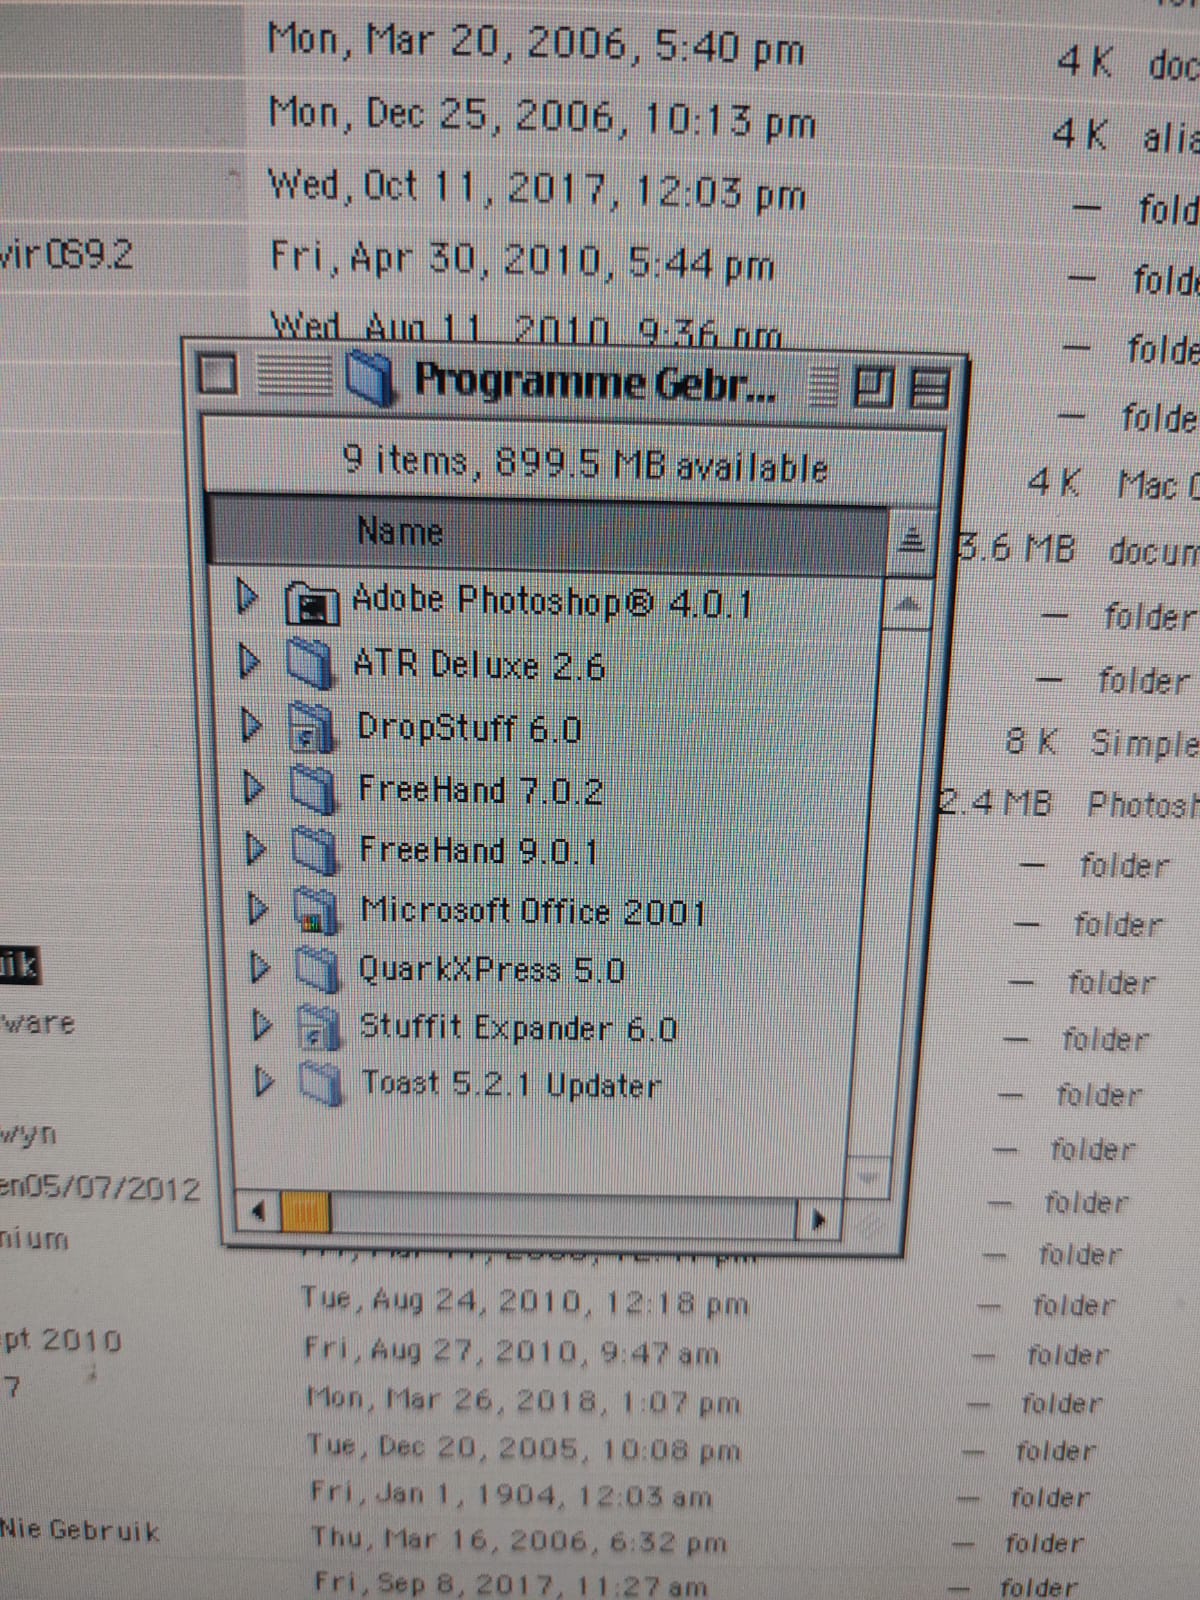Select the QuarkXPress 5.0 folder icon

[317, 969]
